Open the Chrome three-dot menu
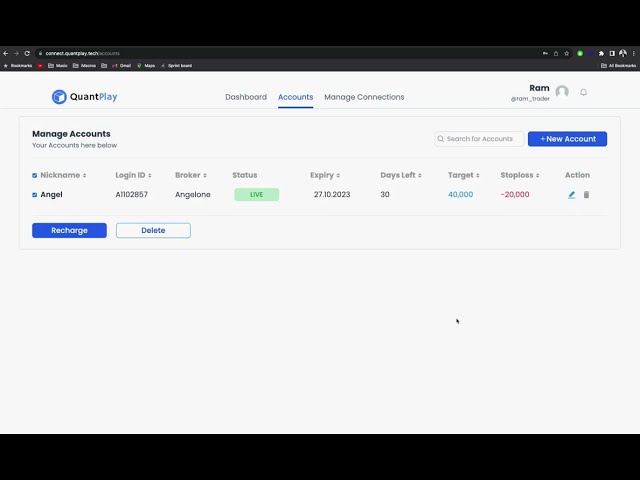The image size is (640, 480). click(633, 53)
